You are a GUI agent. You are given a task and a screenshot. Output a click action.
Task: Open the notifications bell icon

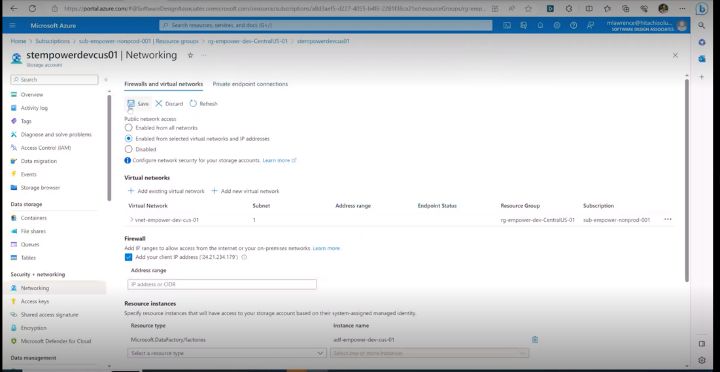[540, 26]
